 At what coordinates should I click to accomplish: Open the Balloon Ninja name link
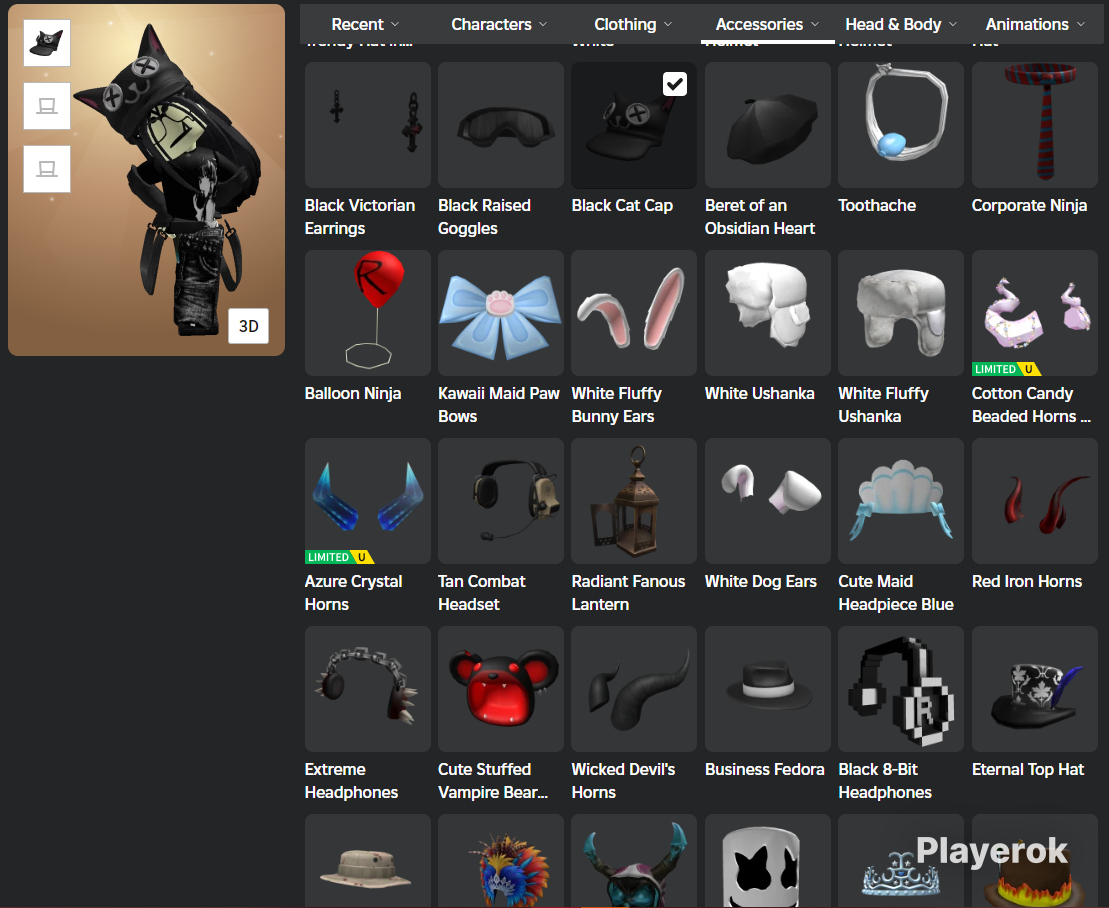pyautogui.click(x=353, y=394)
